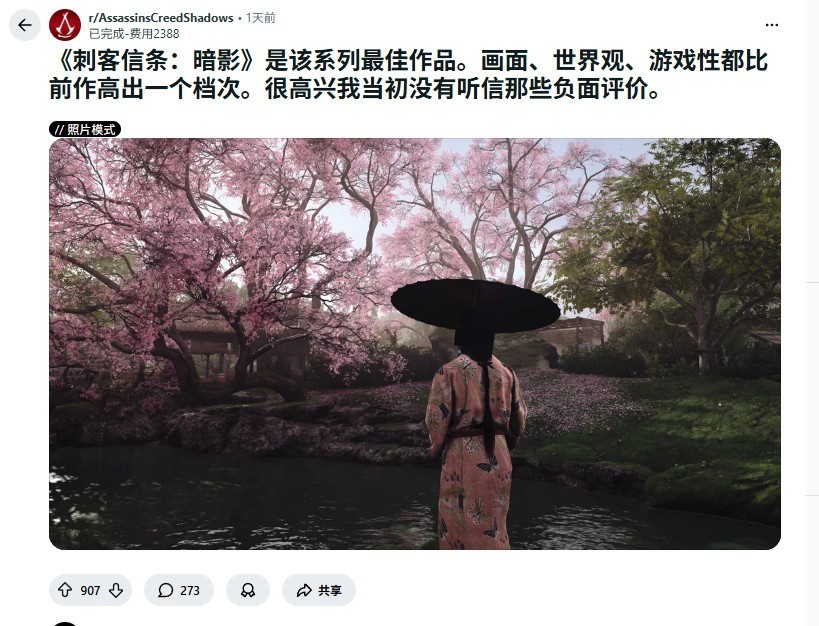The height and width of the screenshot is (626, 819).
Task: Downvote the post with the down arrow
Action: 116,590
